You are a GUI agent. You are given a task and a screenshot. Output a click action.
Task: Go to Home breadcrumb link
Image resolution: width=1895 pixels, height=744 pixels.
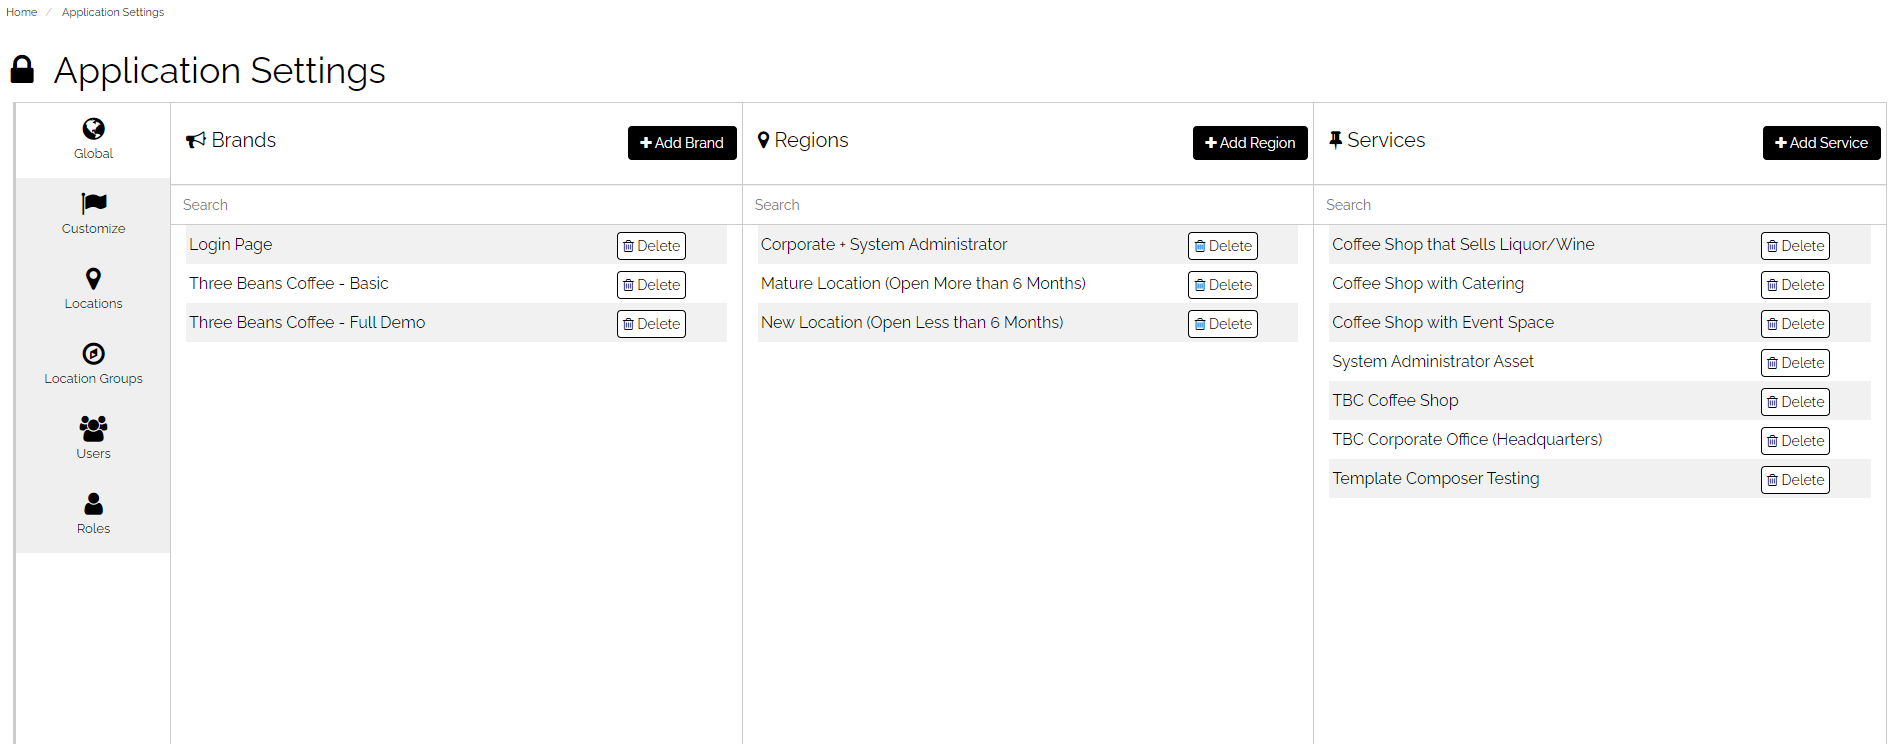coord(21,12)
